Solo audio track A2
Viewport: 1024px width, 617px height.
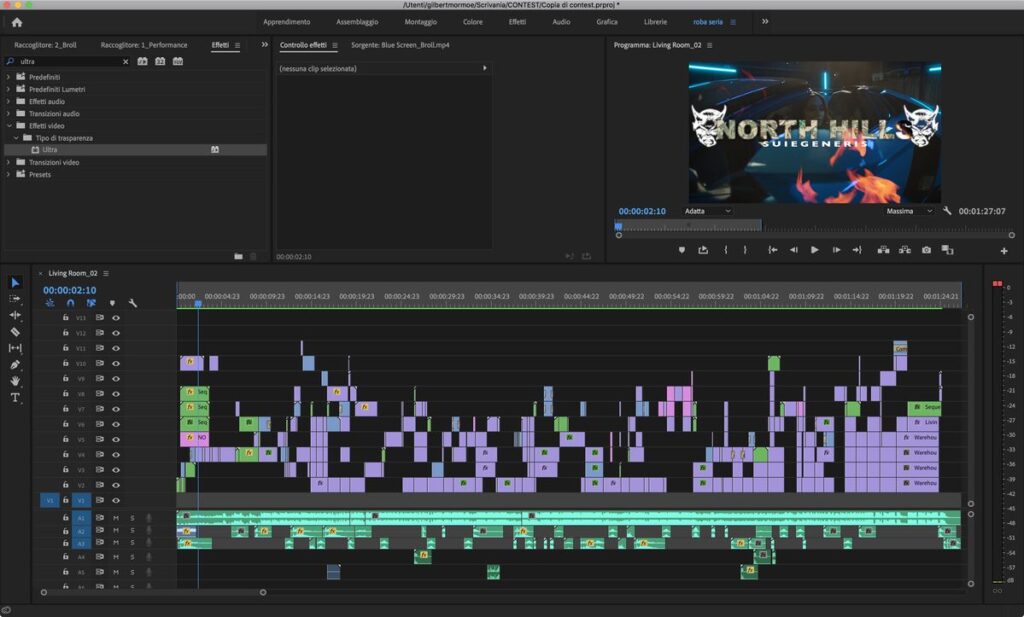point(131,530)
